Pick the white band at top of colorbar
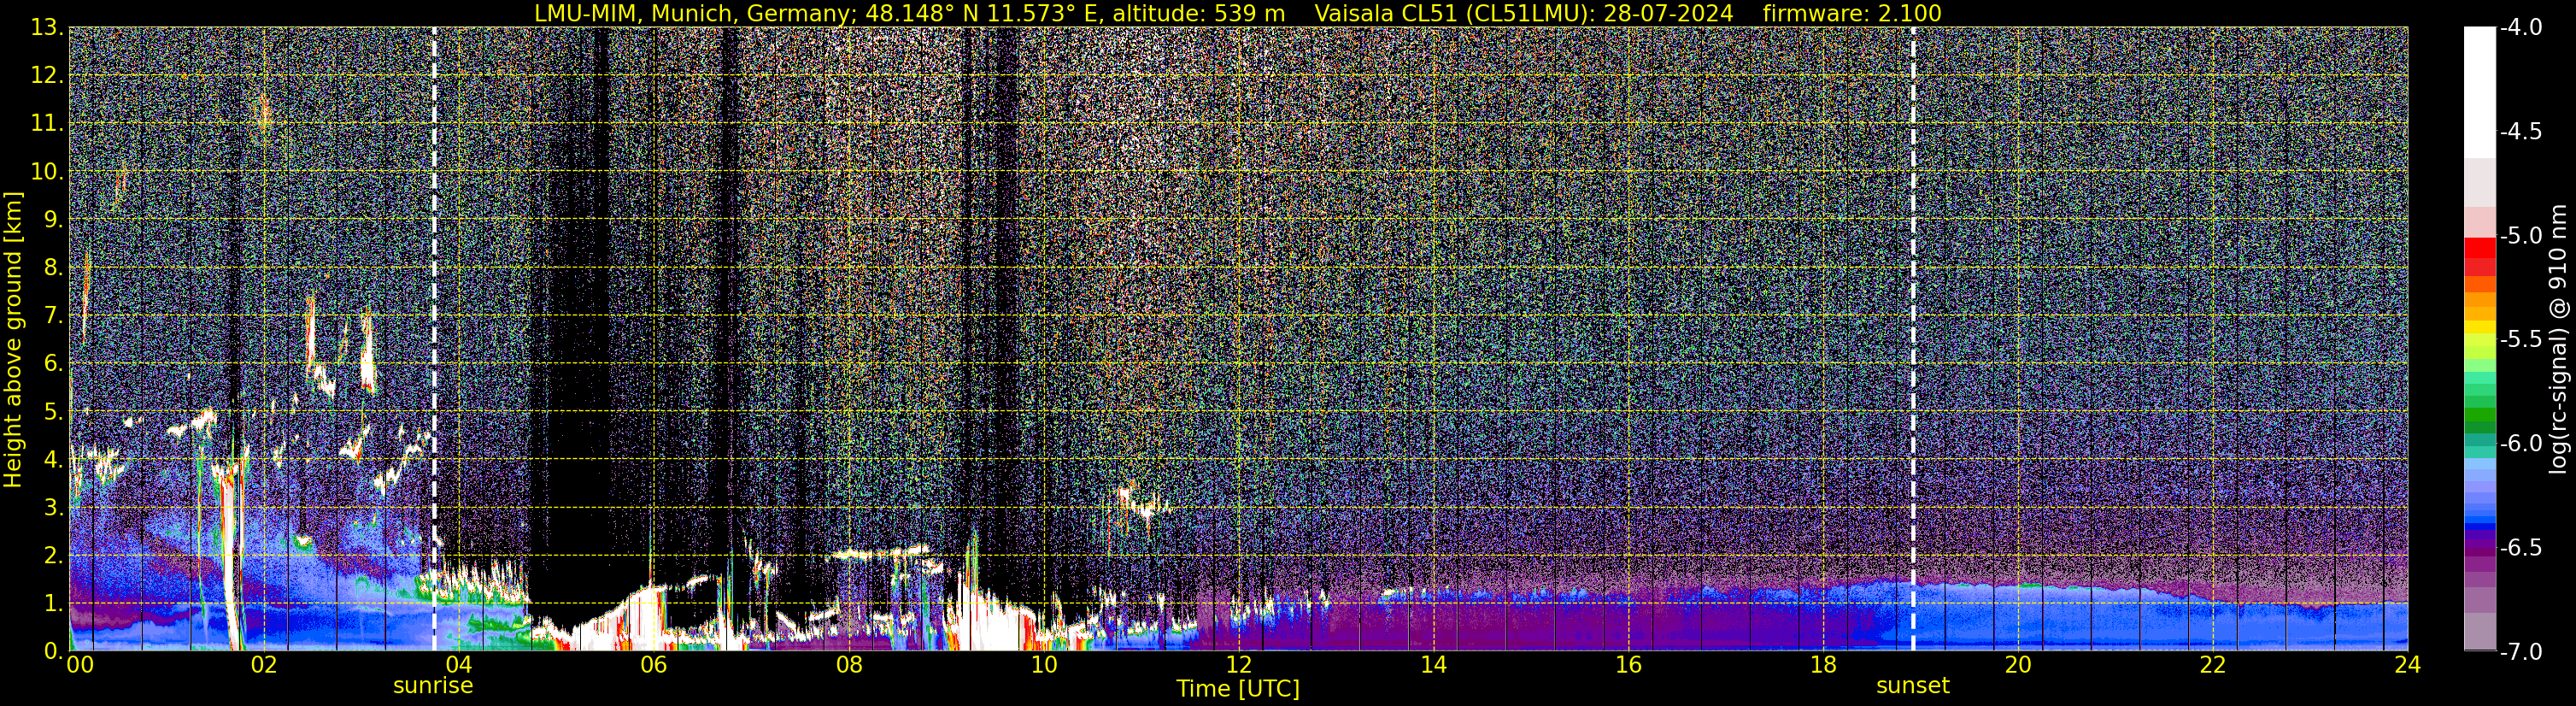Viewport: 2576px width, 706px height. tap(2479, 92)
